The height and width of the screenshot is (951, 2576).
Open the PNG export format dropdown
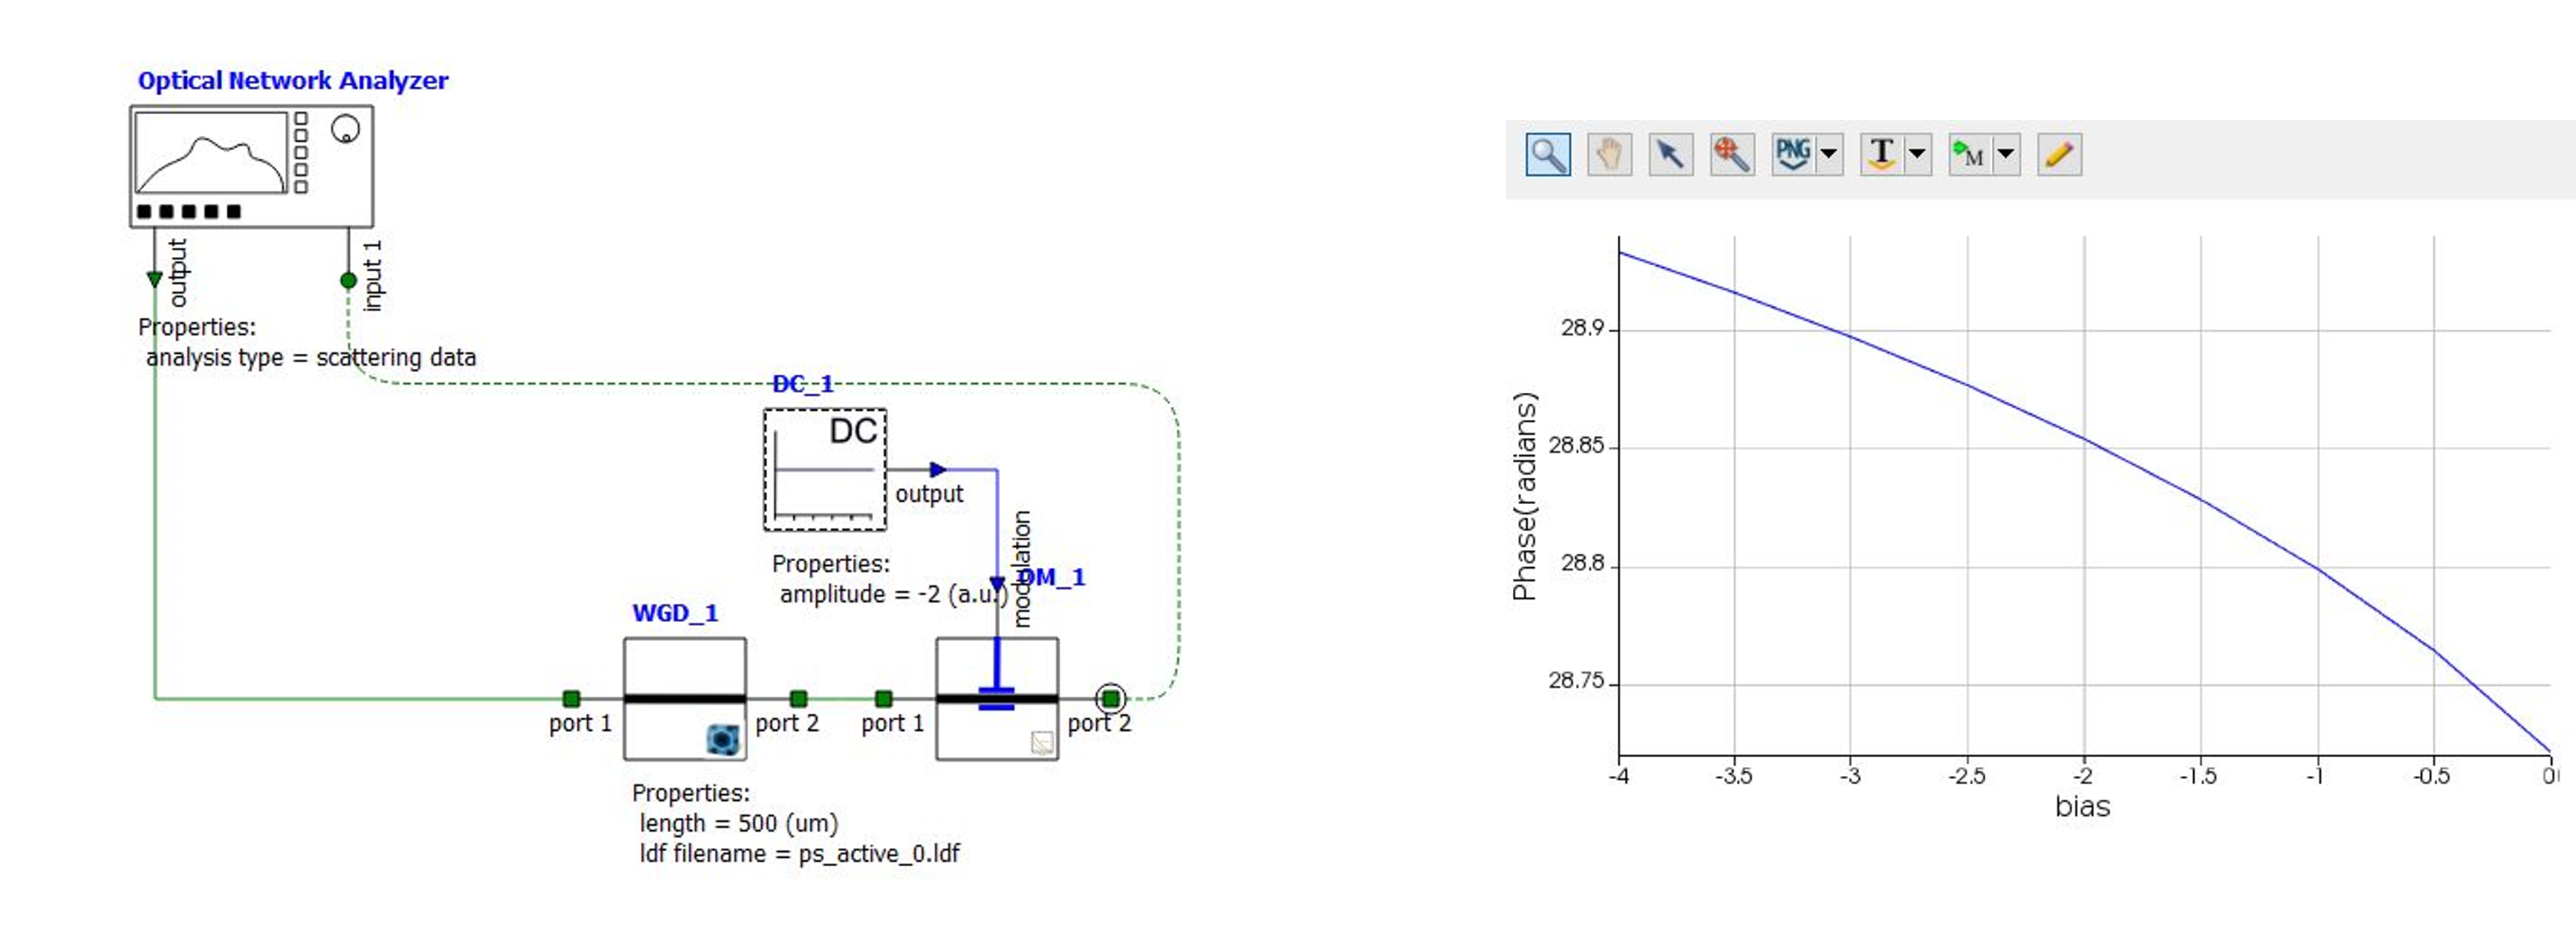[1830, 154]
